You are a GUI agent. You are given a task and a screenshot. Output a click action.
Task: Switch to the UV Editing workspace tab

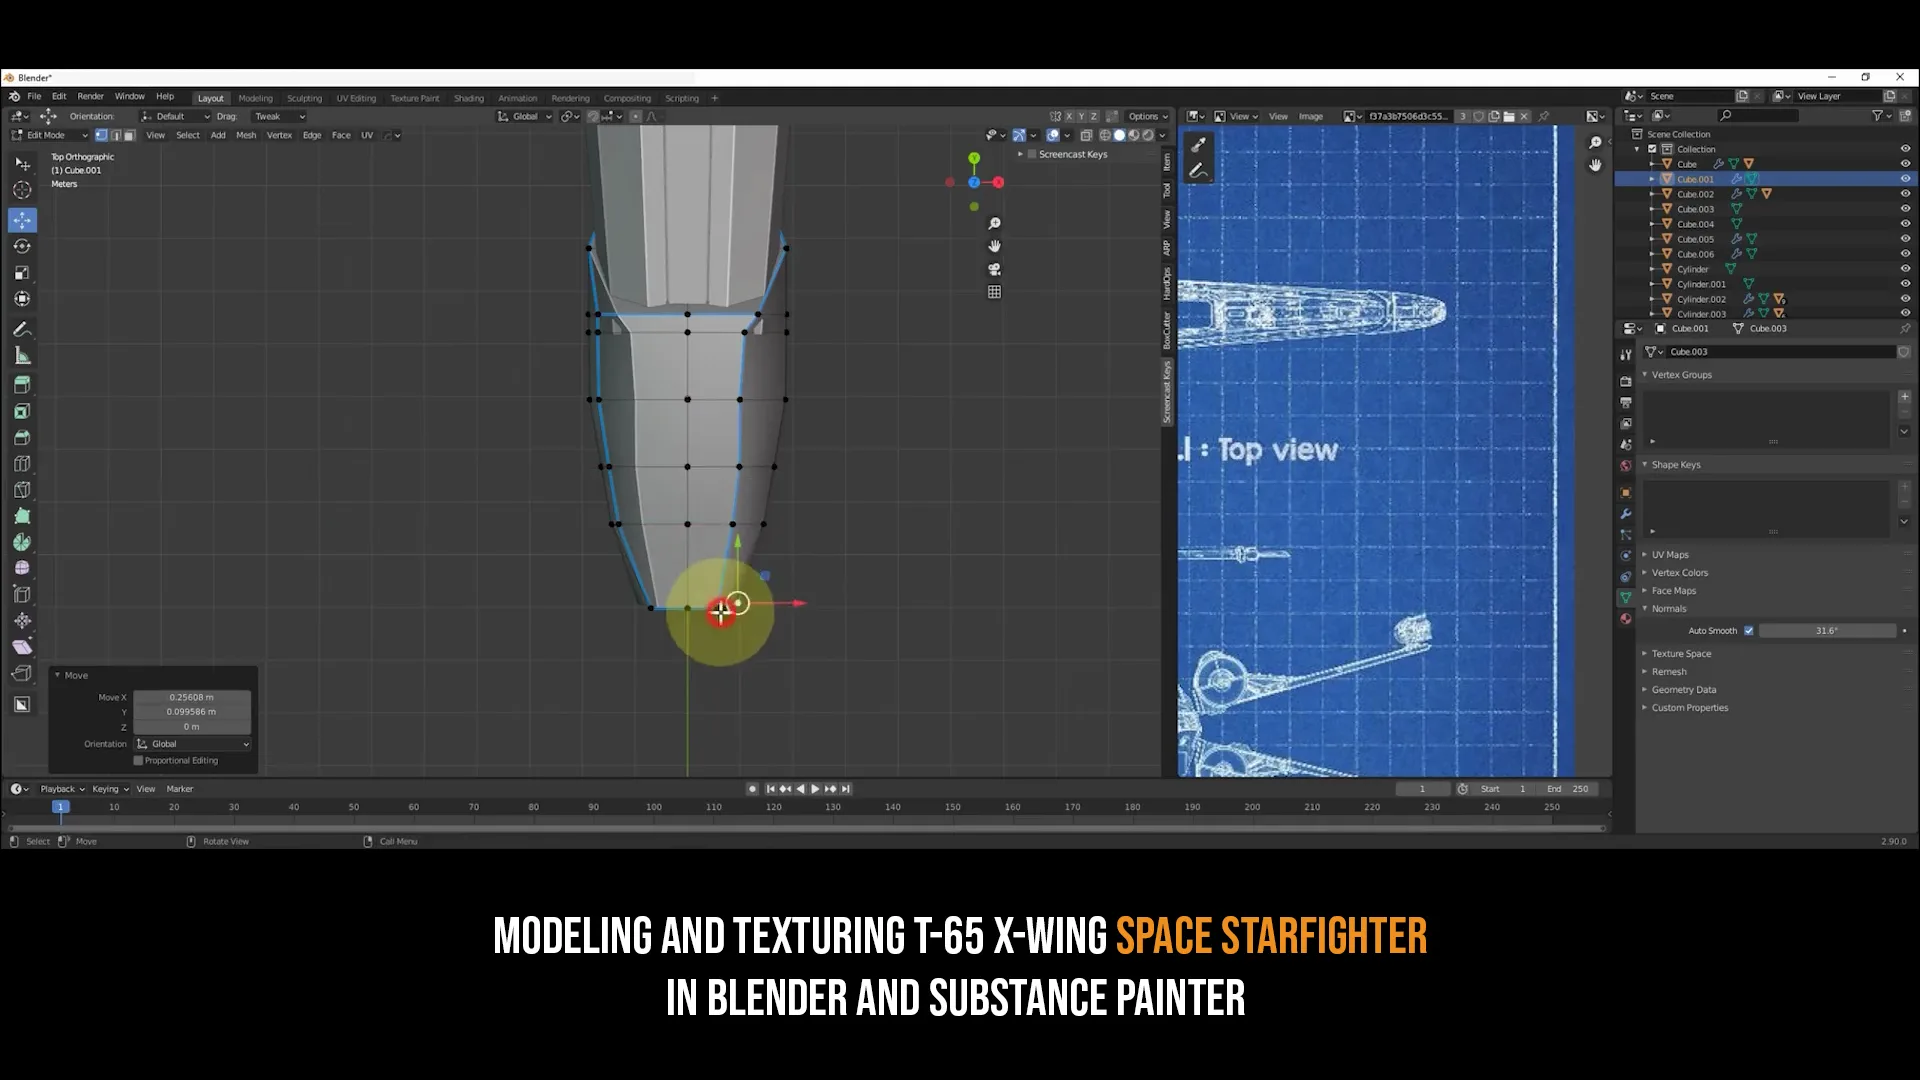click(x=356, y=98)
